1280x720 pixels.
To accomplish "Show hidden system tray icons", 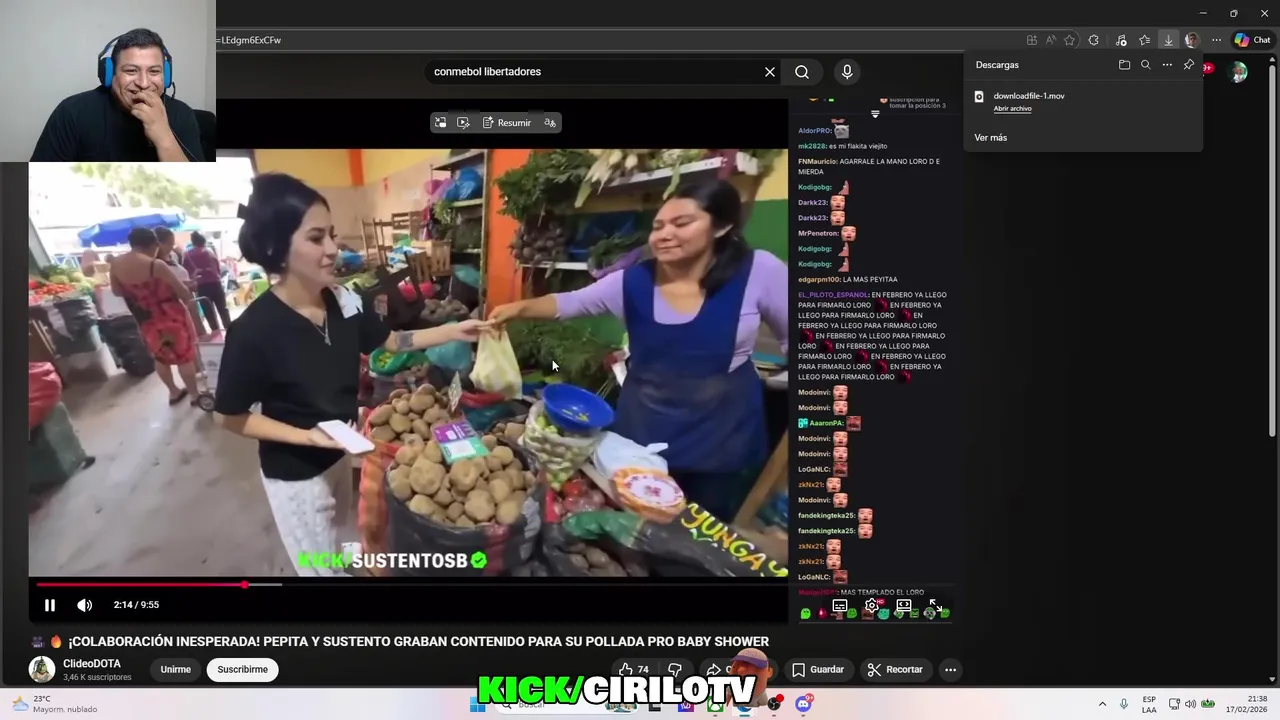I will coord(1102,704).
